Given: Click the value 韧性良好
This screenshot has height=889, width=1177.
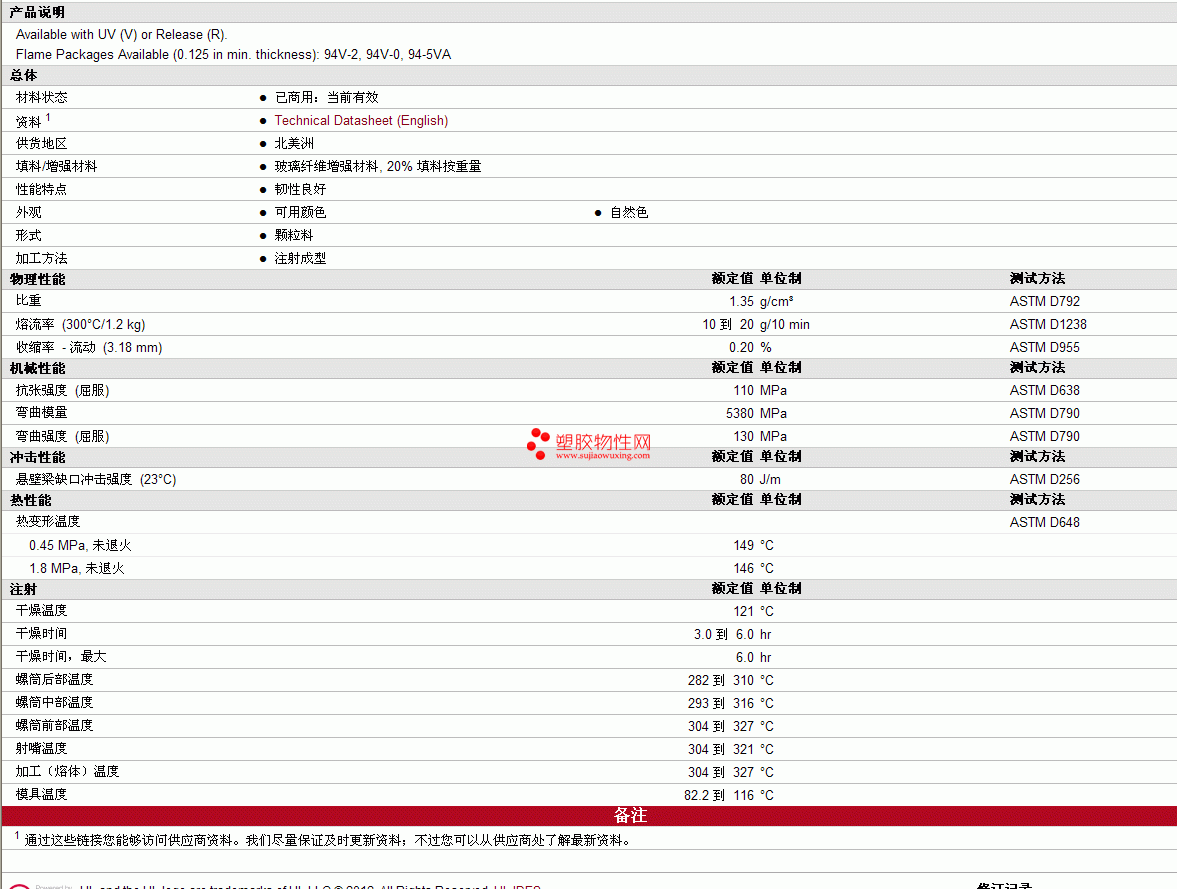Looking at the screenshot, I should (300, 190).
